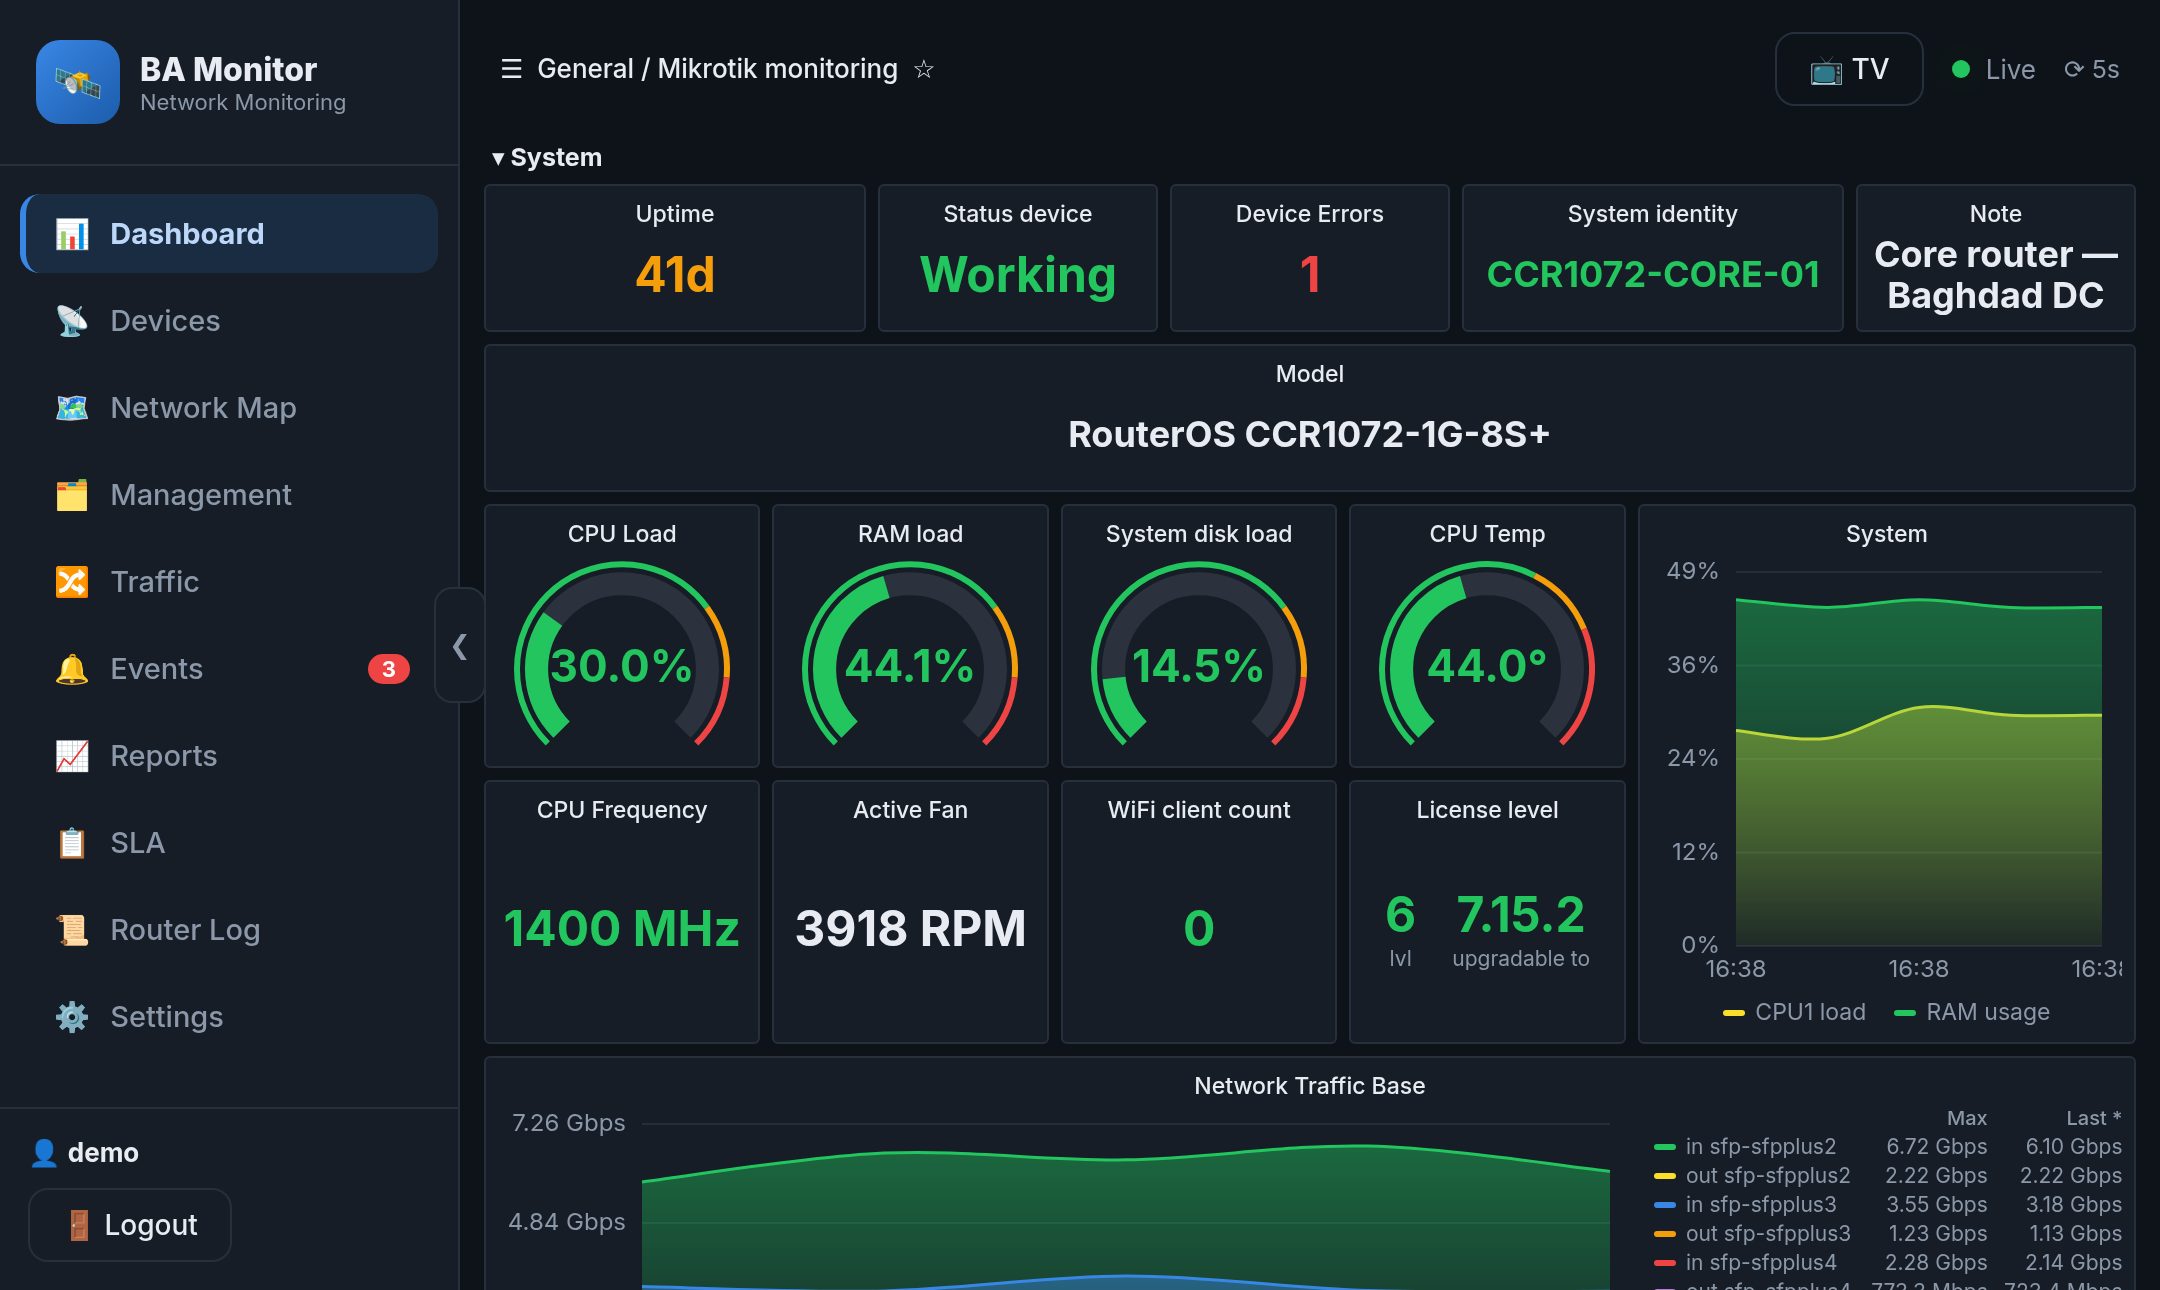Open the Management section
The height and width of the screenshot is (1290, 2160).
pos(229,495)
